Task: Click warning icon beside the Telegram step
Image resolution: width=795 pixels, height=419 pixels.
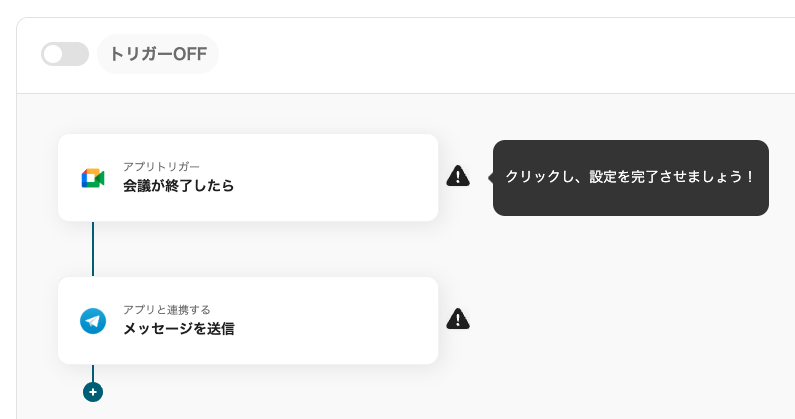Action: point(458,319)
